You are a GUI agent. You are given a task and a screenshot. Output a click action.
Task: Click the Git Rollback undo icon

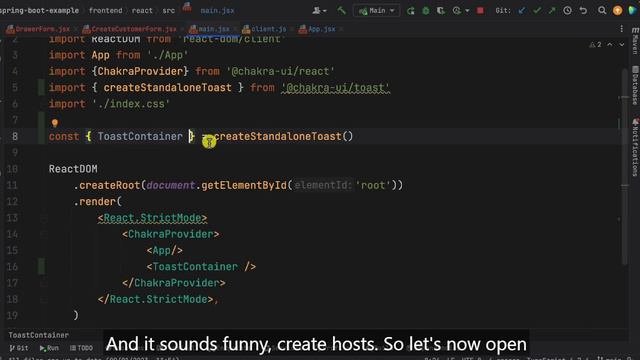pos(583,11)
